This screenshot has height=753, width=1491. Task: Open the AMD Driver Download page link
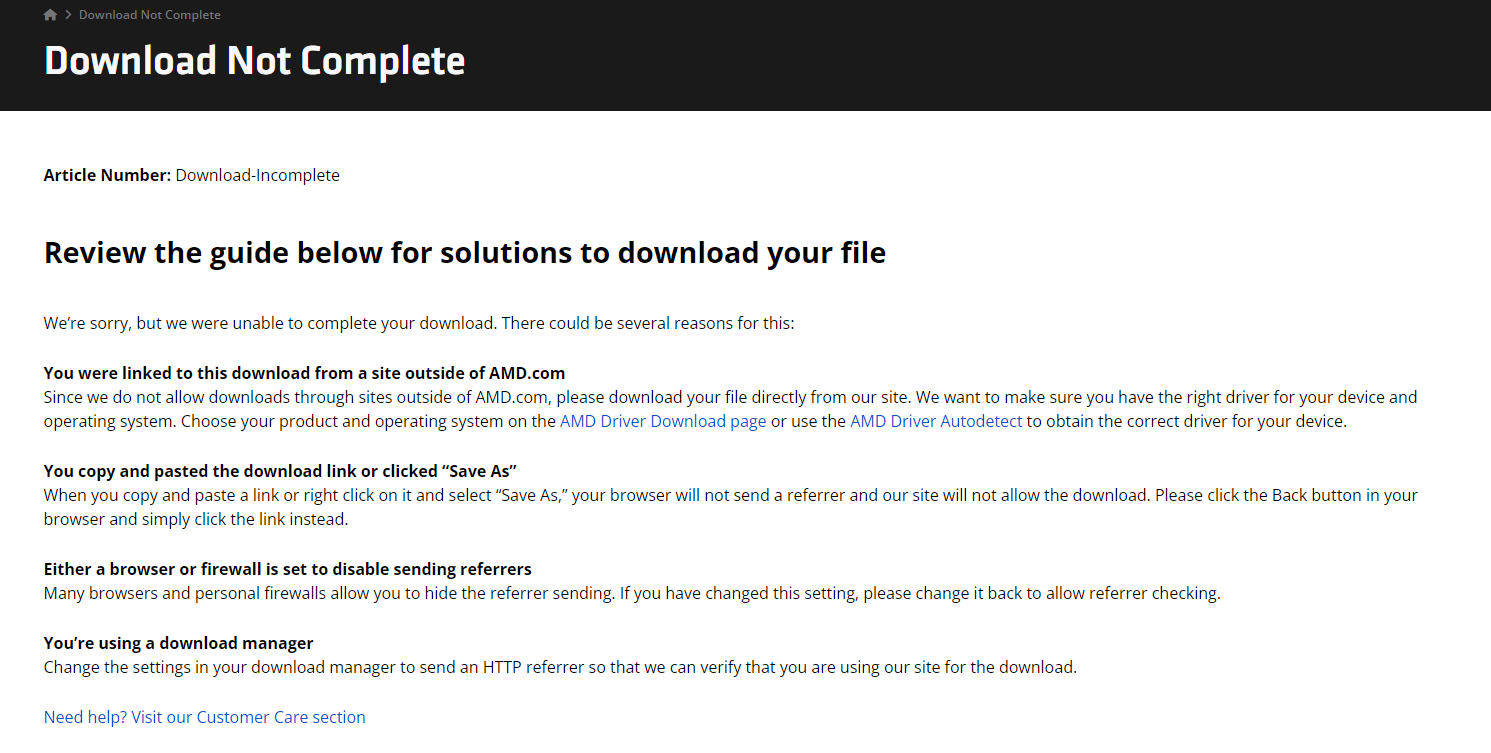tap(663, 421)
